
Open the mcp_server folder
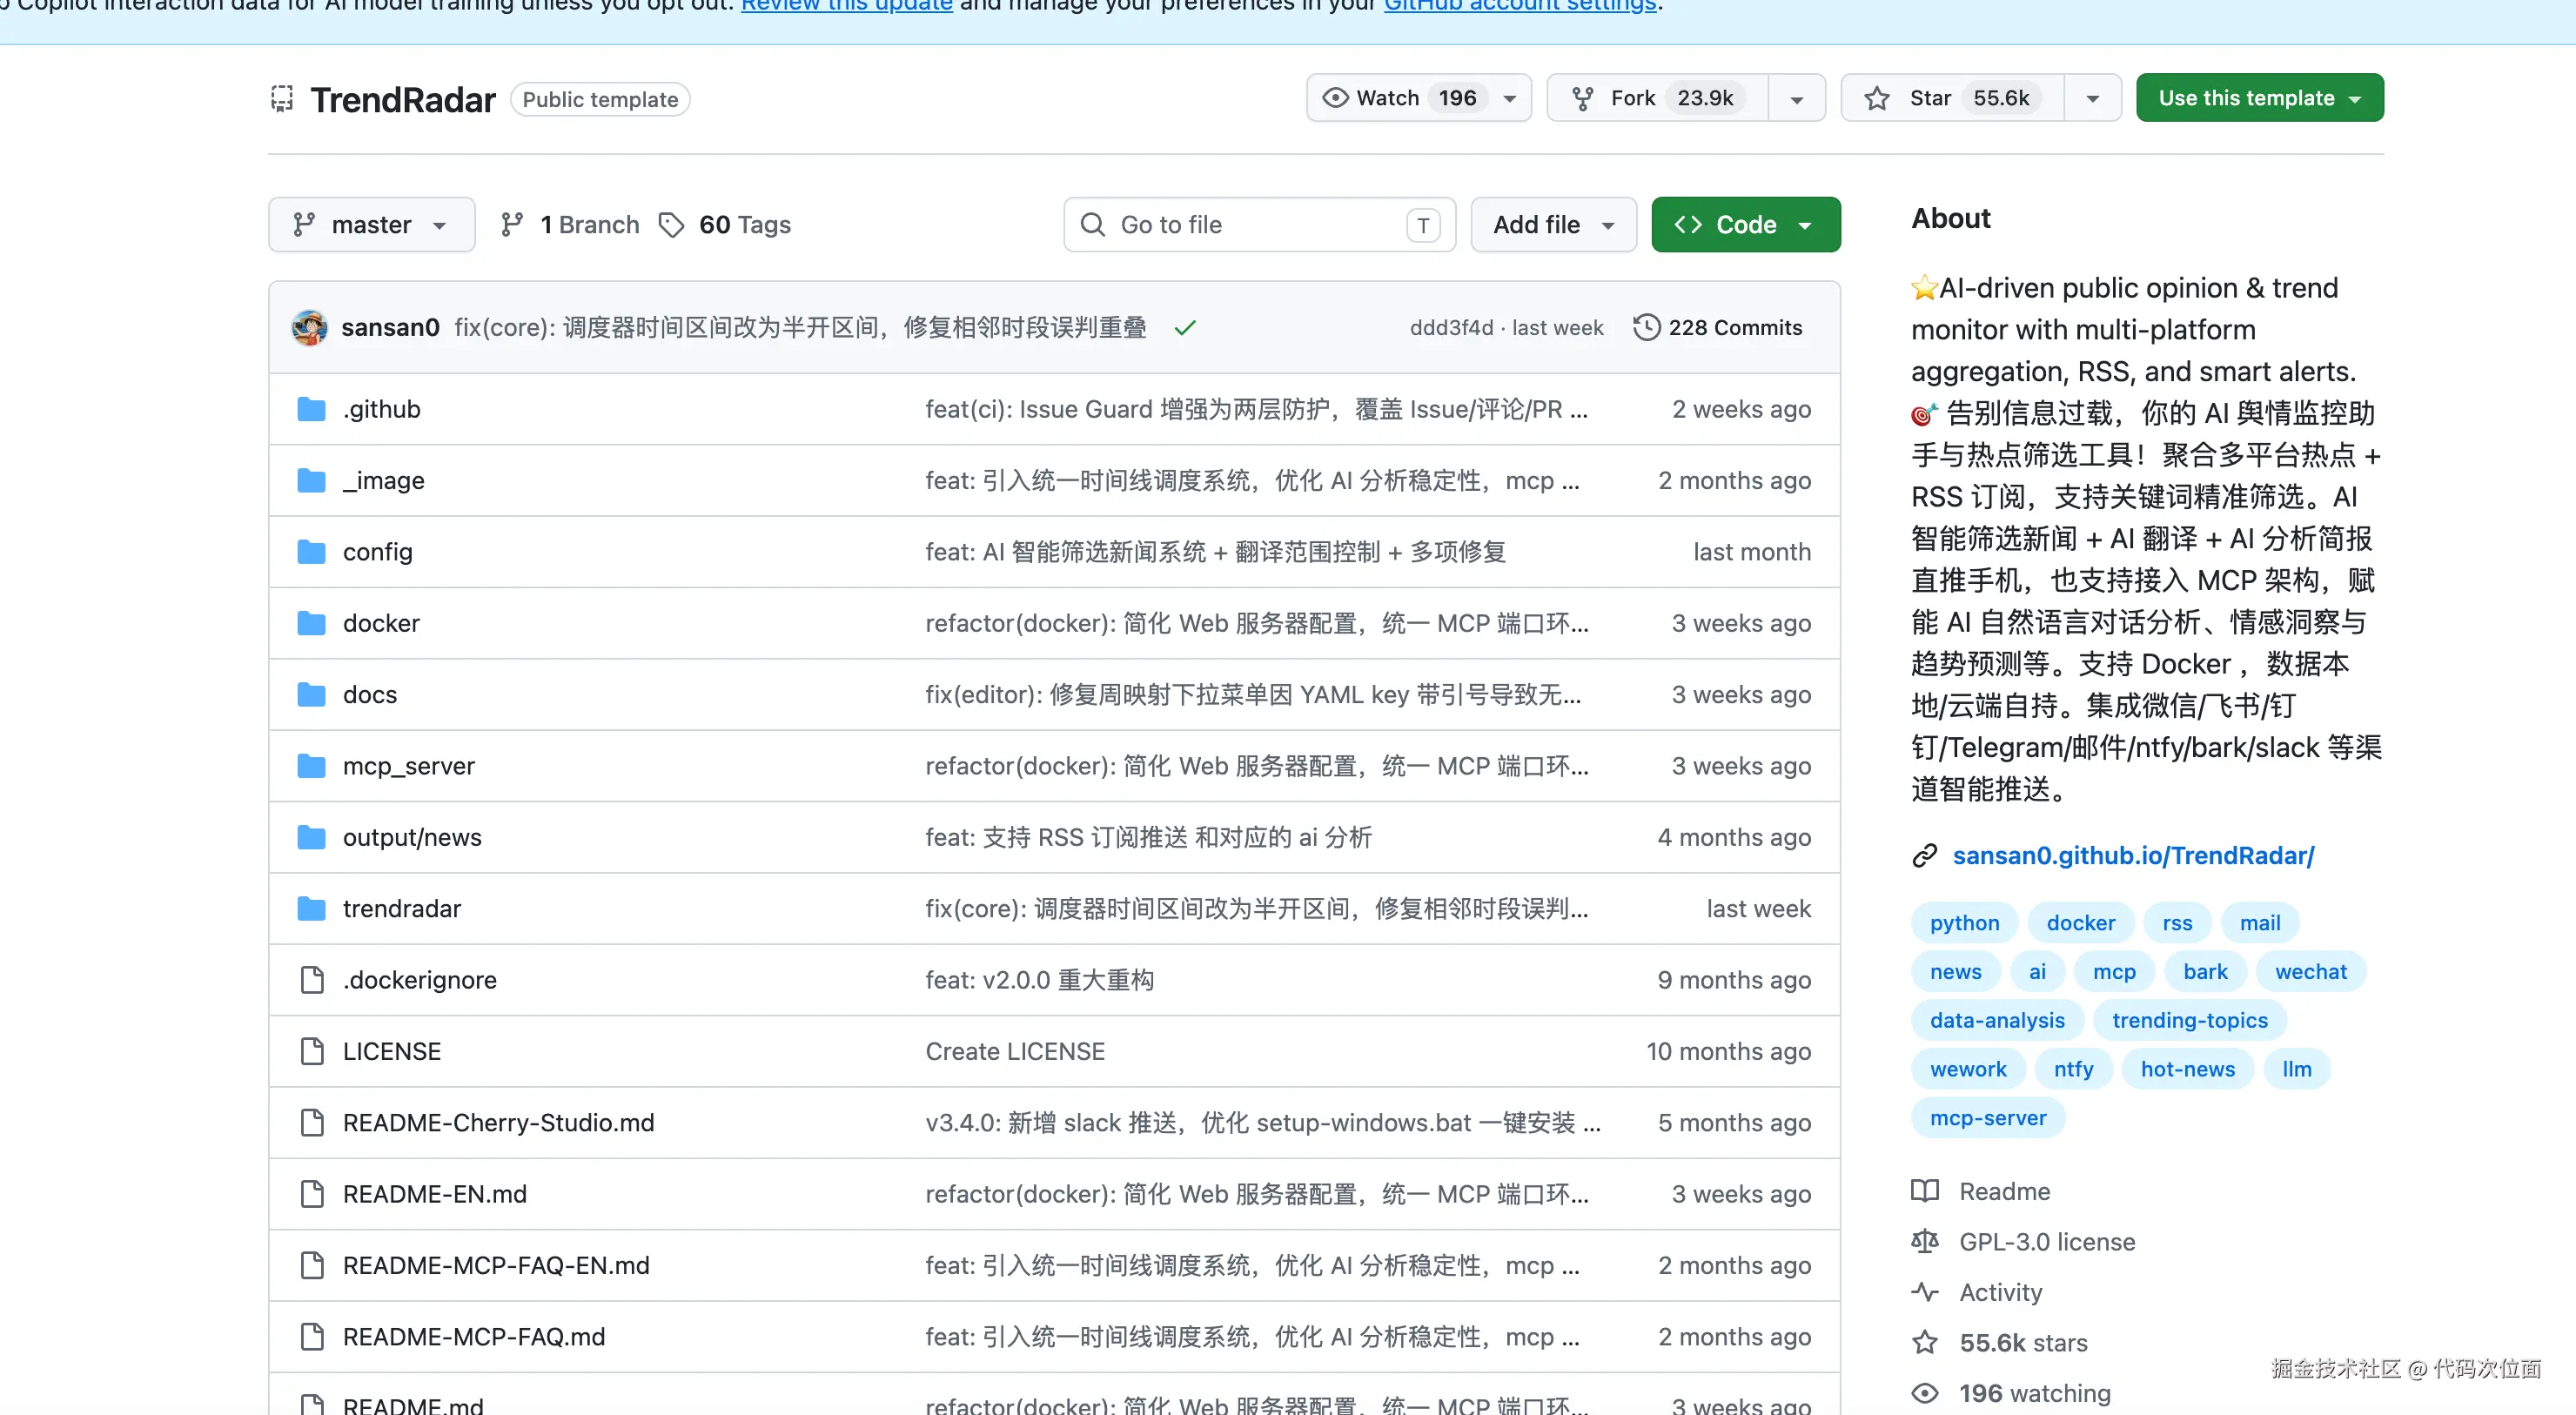coord(408,766)
